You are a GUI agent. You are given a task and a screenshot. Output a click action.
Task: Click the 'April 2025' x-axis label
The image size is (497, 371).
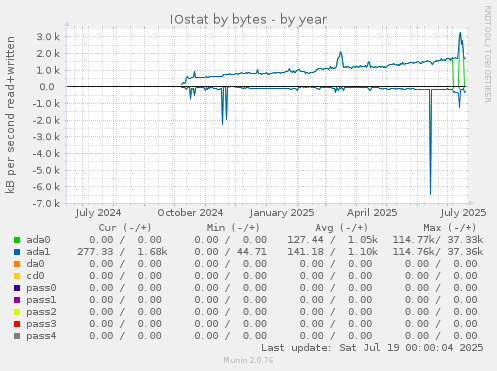click(372, 213)
